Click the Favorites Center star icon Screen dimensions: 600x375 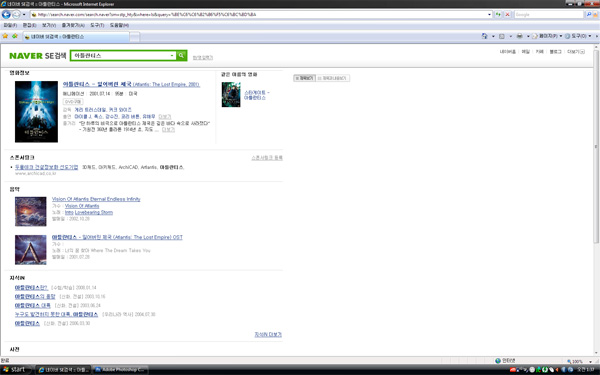[x=5, y=36]
